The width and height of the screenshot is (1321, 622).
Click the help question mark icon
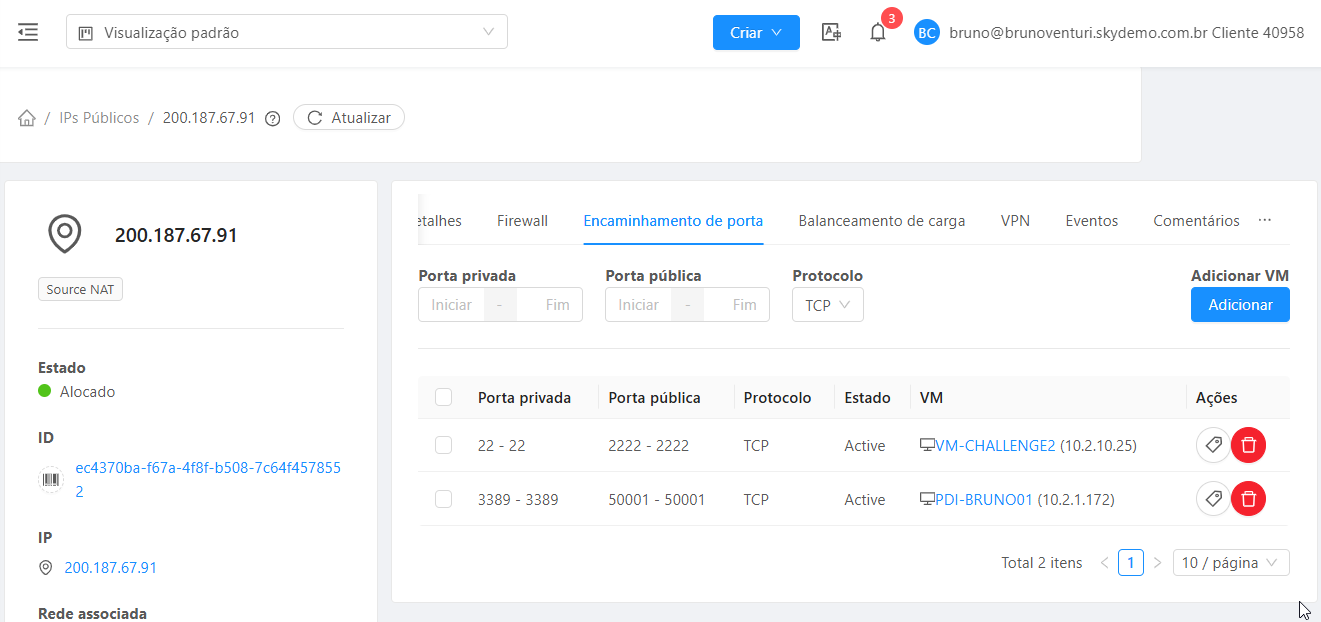(x=272, y=118)
